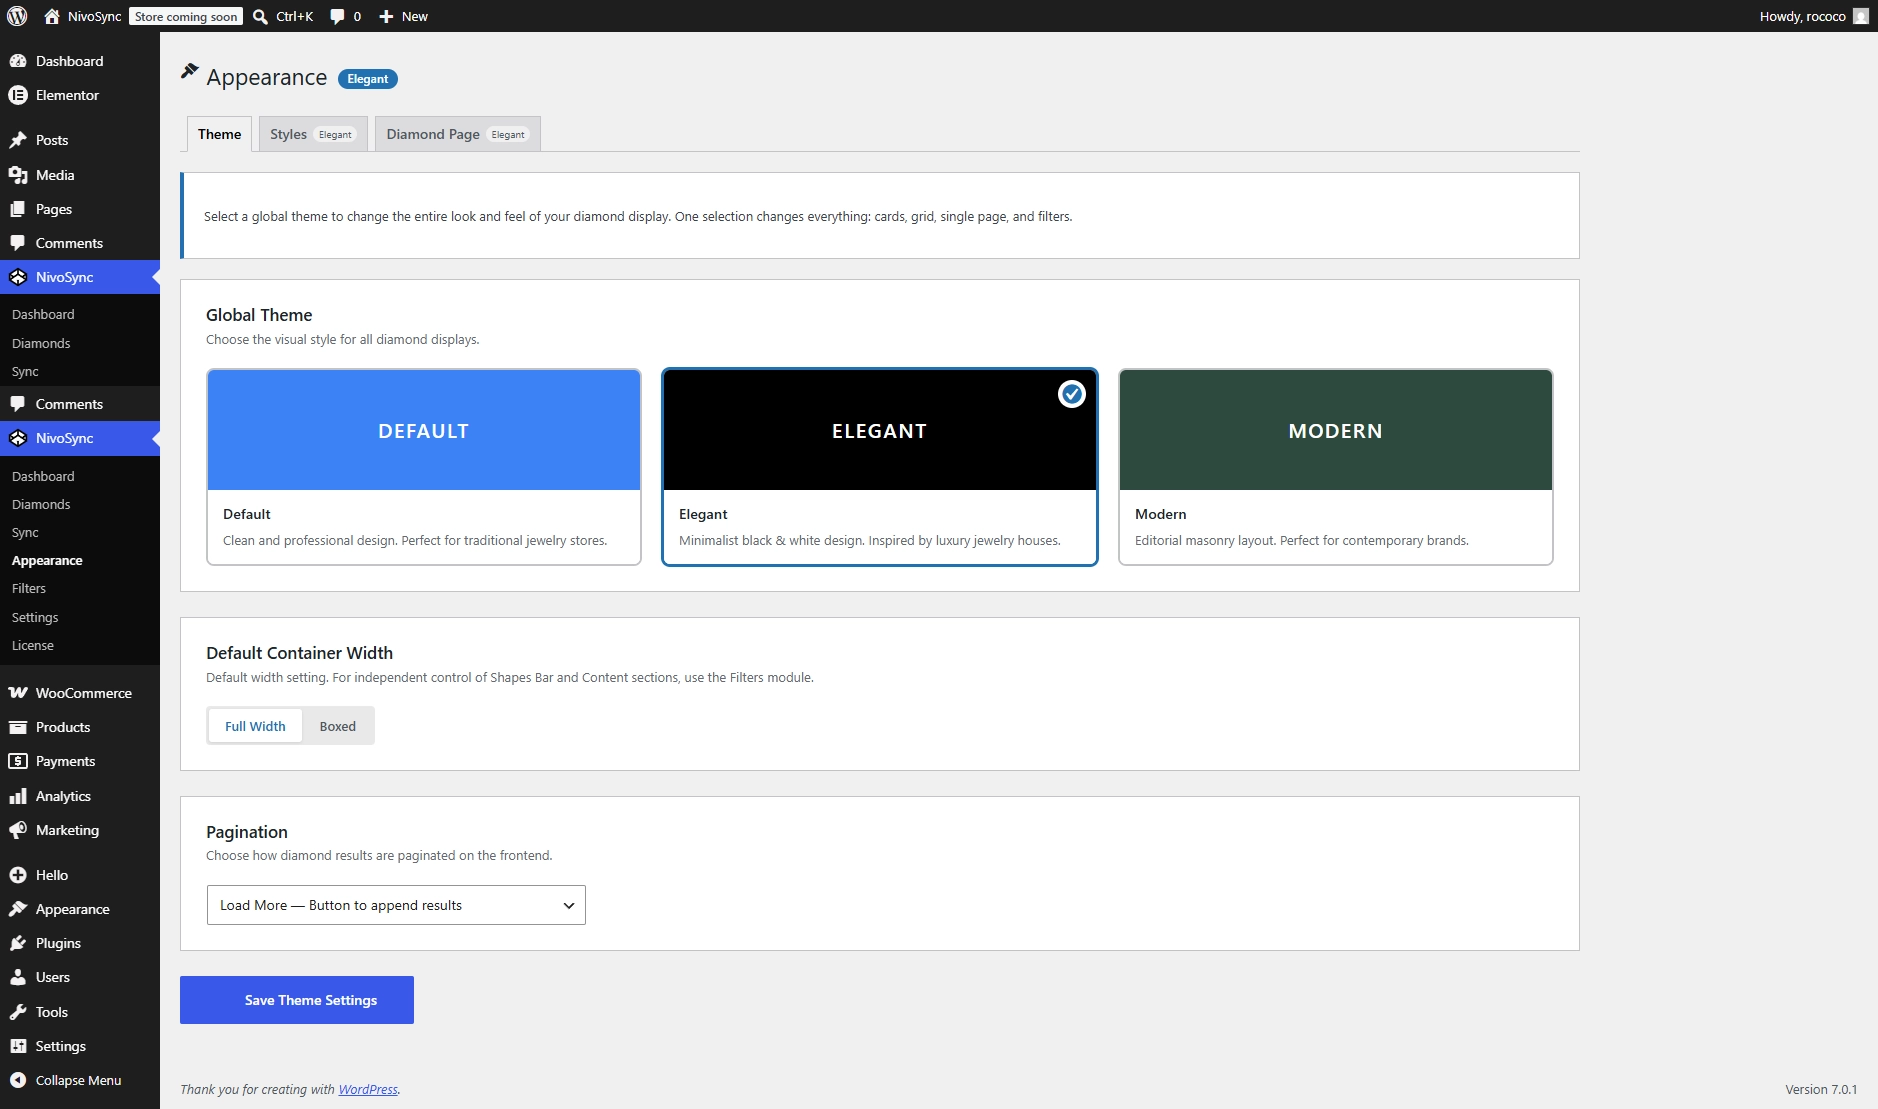Click the pin icon before Appearance heading
This screenshot has width=1878, height=1109.
tap(189, 71)
